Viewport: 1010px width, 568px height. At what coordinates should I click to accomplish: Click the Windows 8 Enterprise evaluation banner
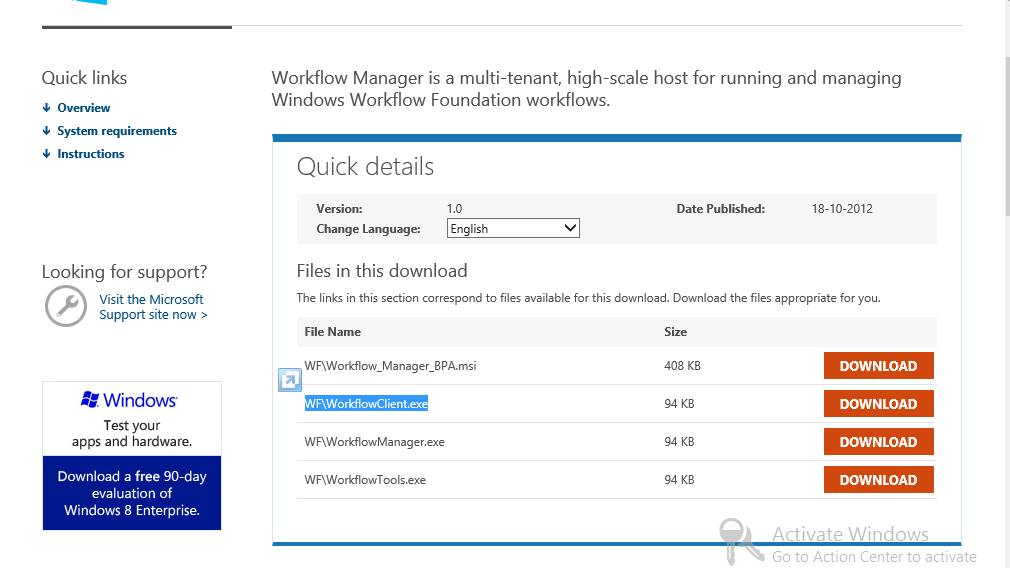tap(132, 493)
